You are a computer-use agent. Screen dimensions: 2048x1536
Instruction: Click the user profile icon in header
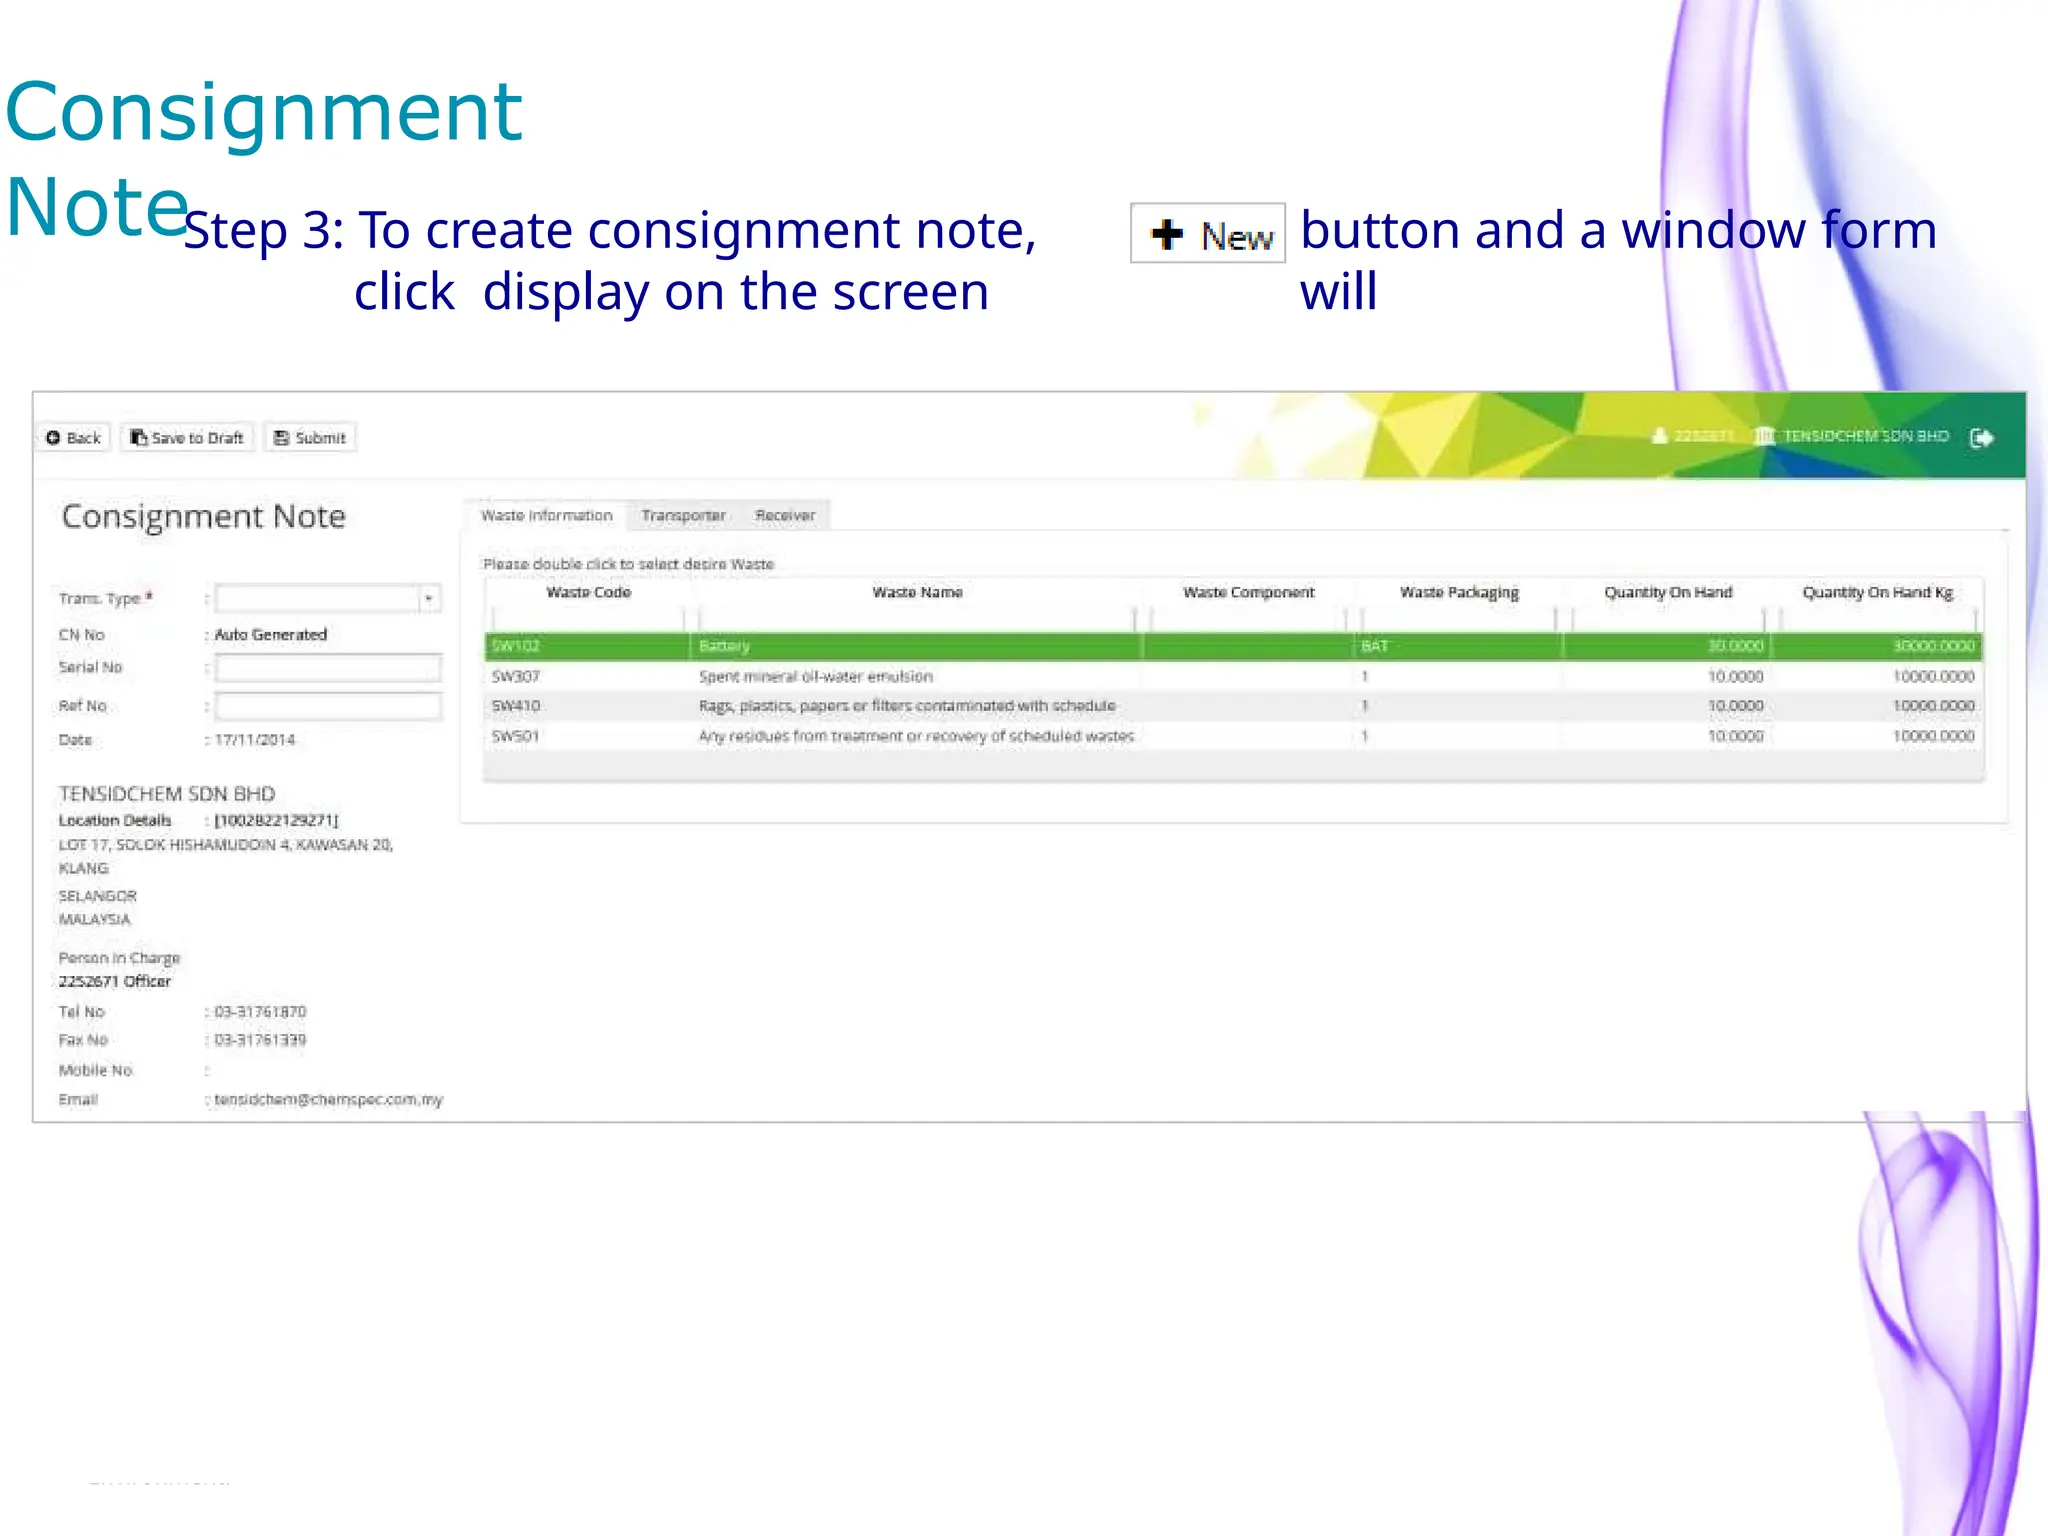pos(1660,436)
